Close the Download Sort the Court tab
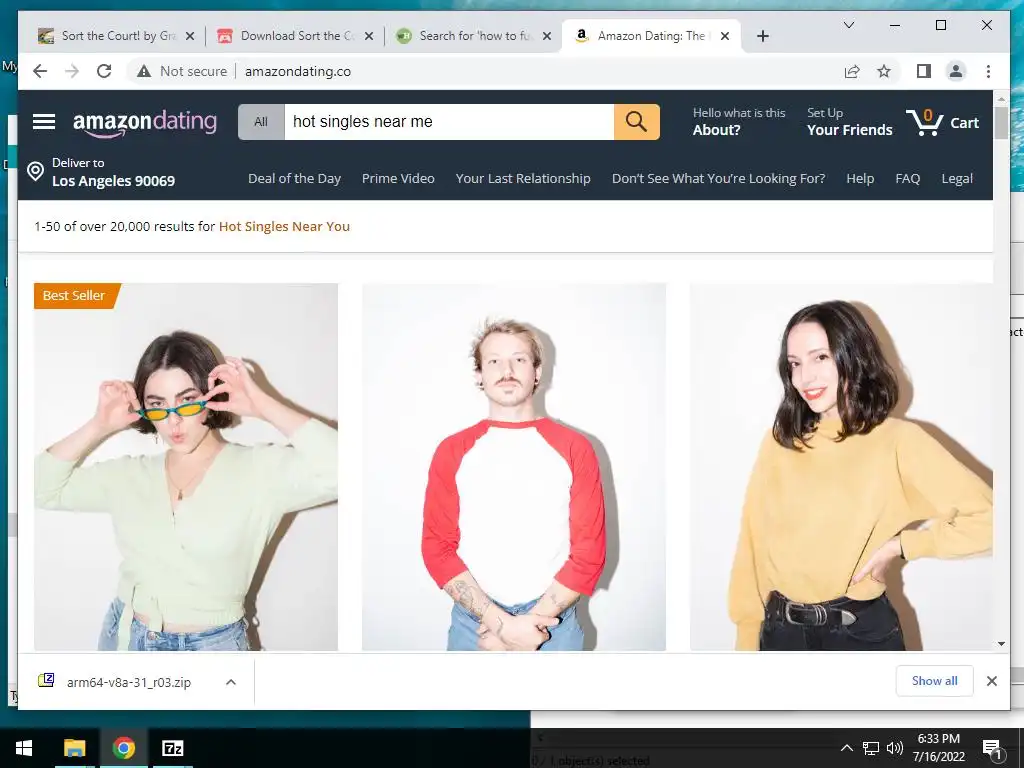1024x768 pixels. 369,36
